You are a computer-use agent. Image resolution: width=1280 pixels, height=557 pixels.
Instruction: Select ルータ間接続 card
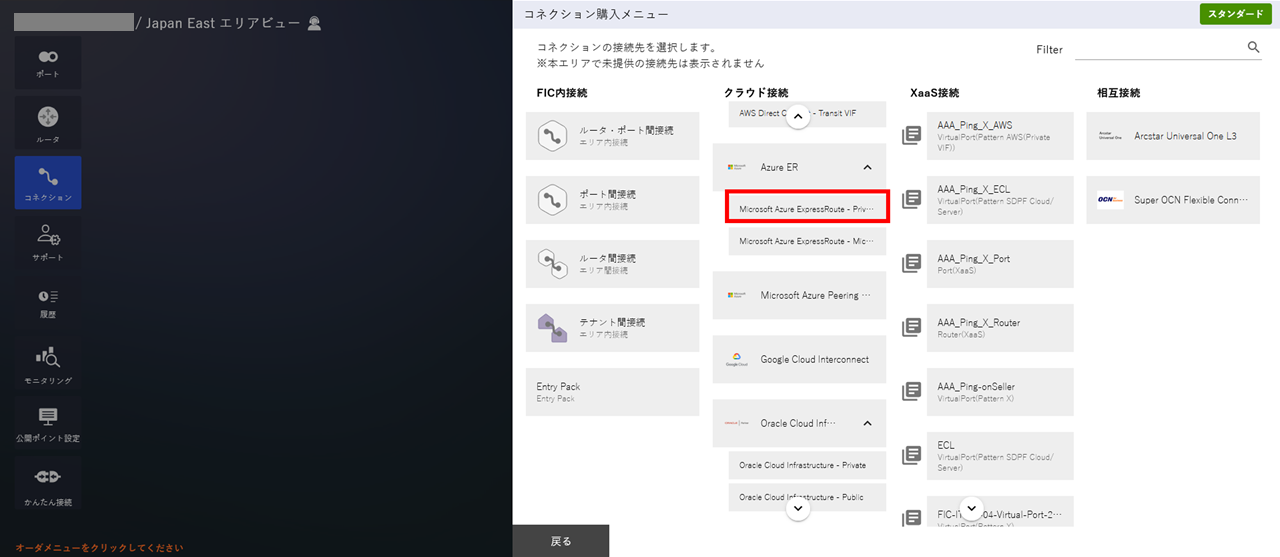tap(613, 264)
